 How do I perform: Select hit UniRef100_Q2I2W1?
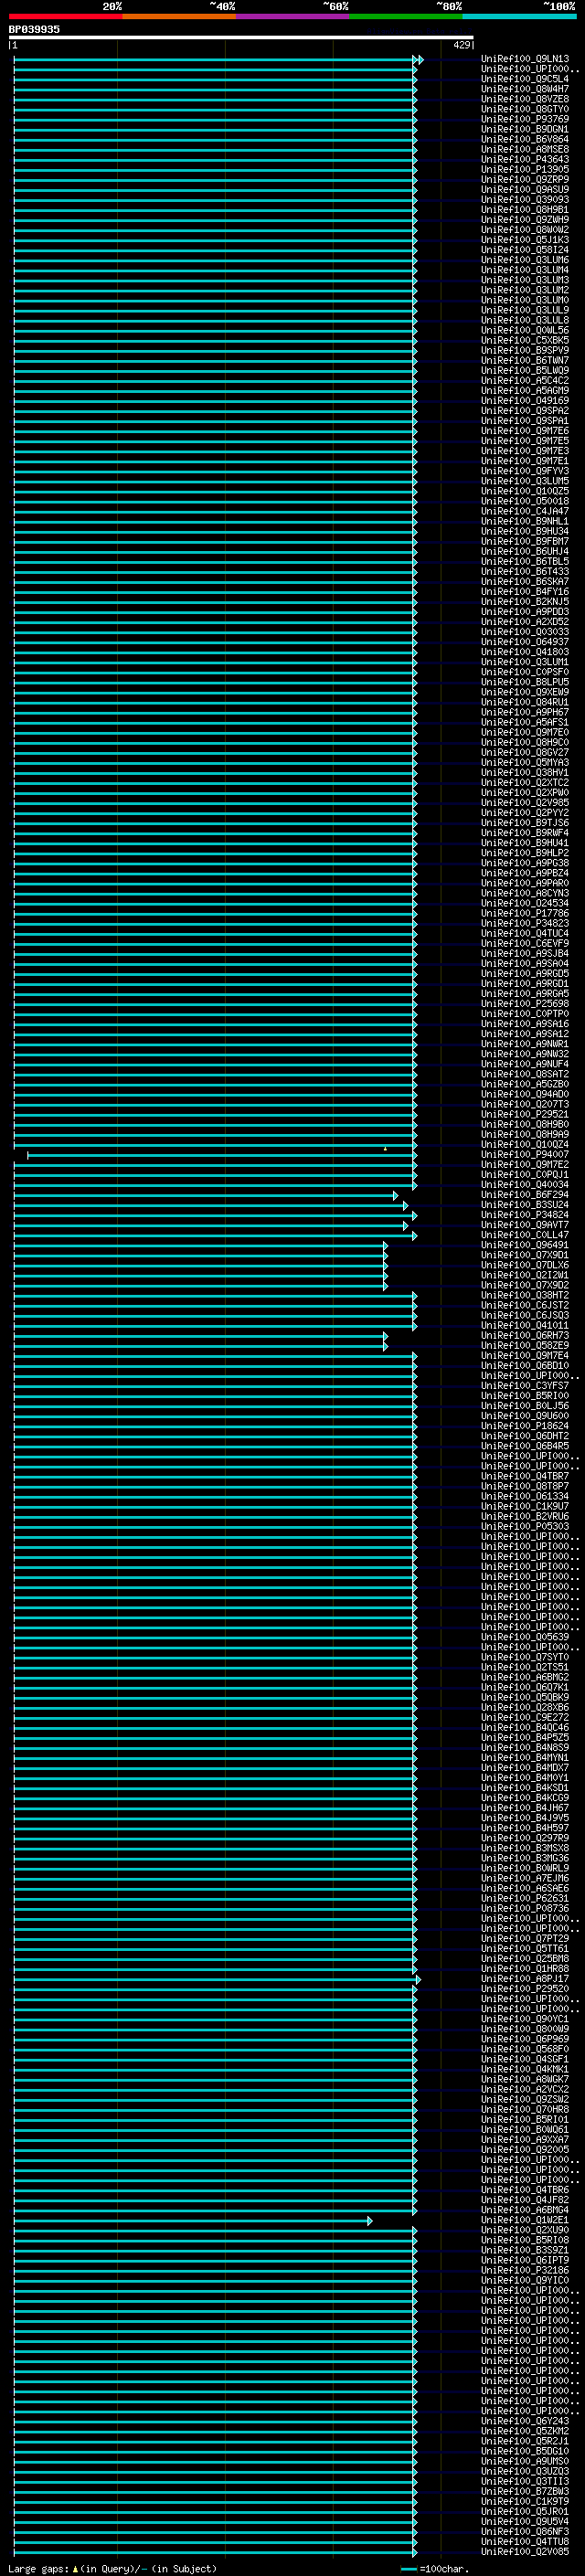[x=525, y=1275]
